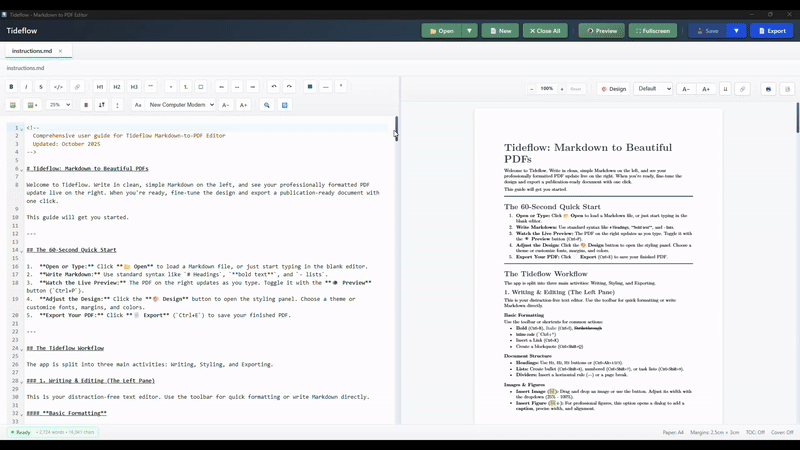Open the Design styling panel

613,89
